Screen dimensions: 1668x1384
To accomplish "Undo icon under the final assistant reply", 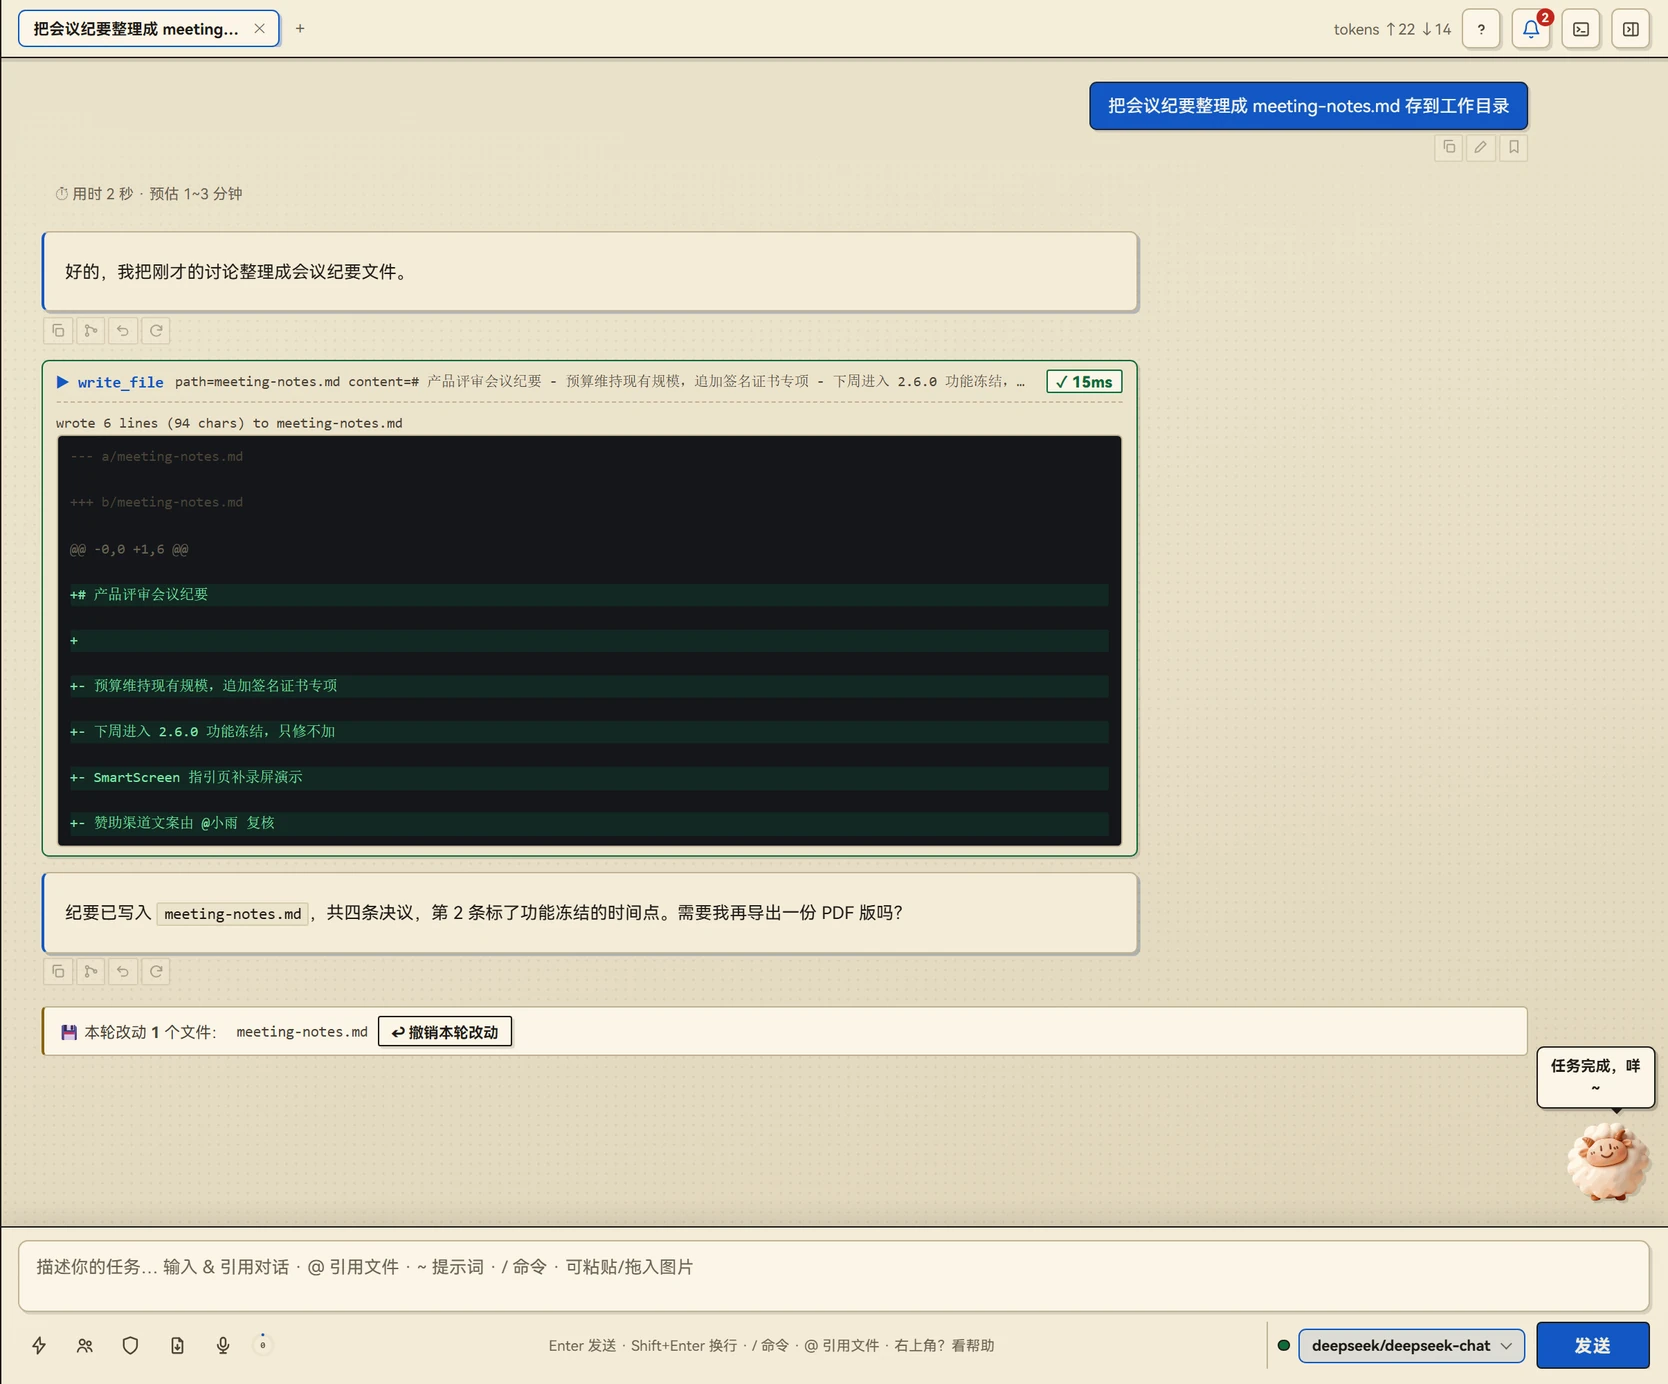I will [x=123, y=971].
